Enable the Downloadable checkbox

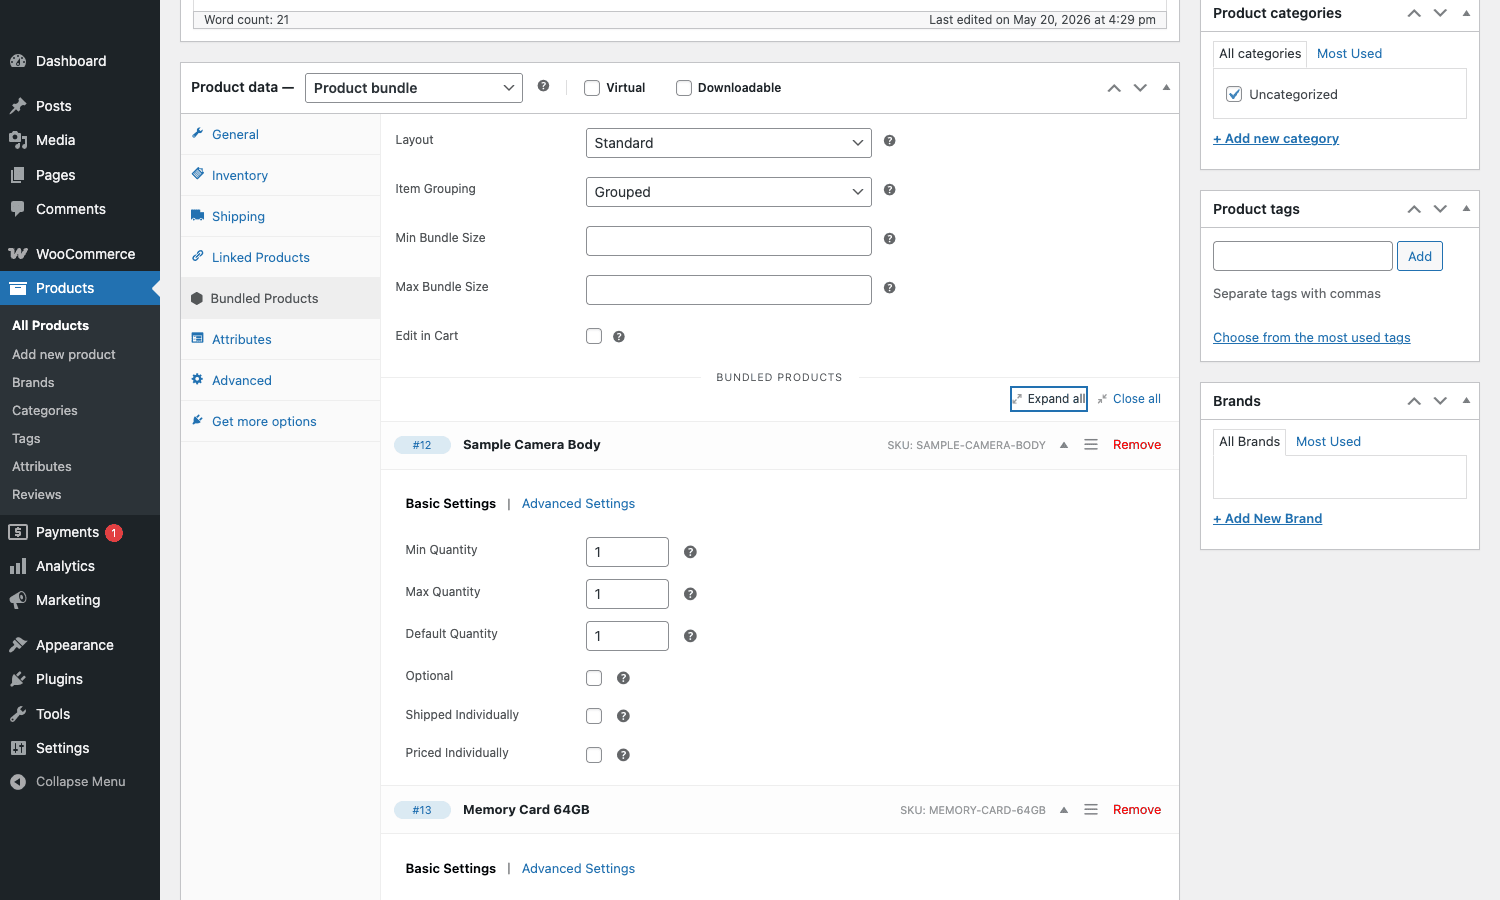(684, 88)
